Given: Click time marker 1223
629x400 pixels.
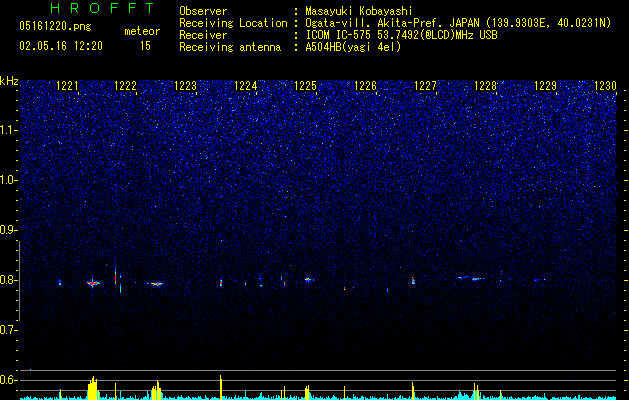Looking at the screenshot, I should click(x=186, y=86).
